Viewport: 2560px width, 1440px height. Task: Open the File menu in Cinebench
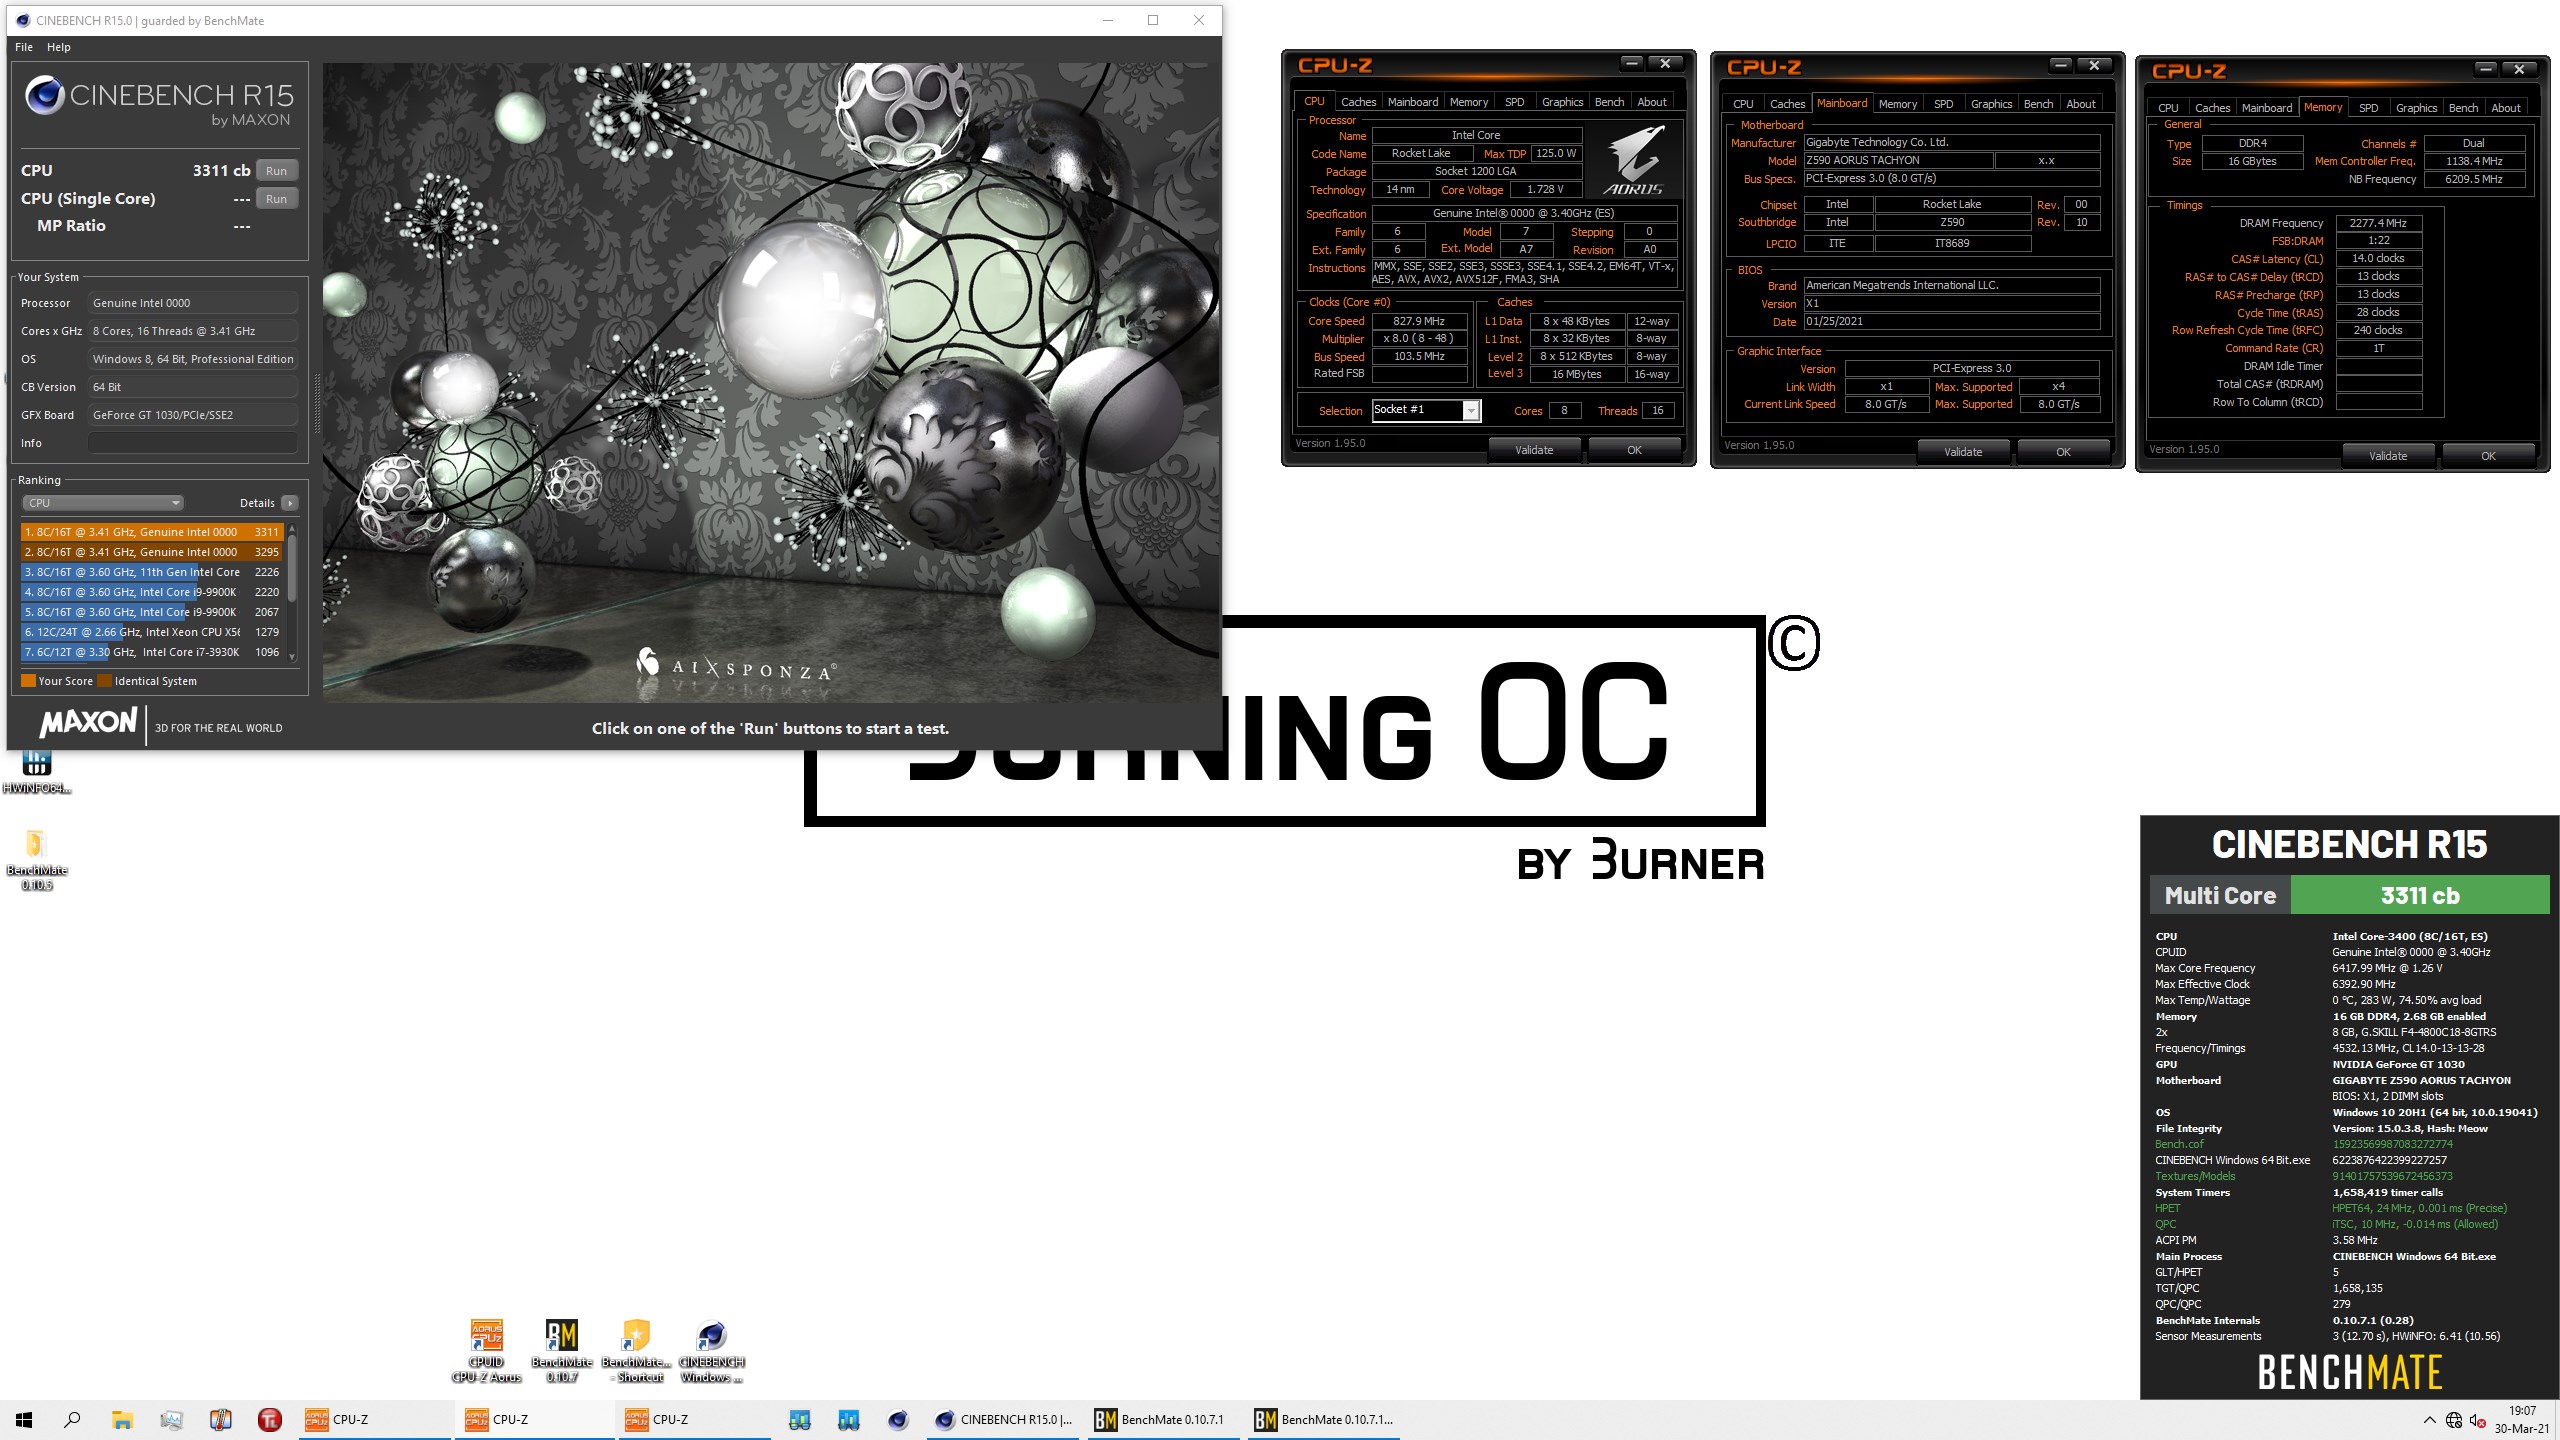click(x=24, y=47)
